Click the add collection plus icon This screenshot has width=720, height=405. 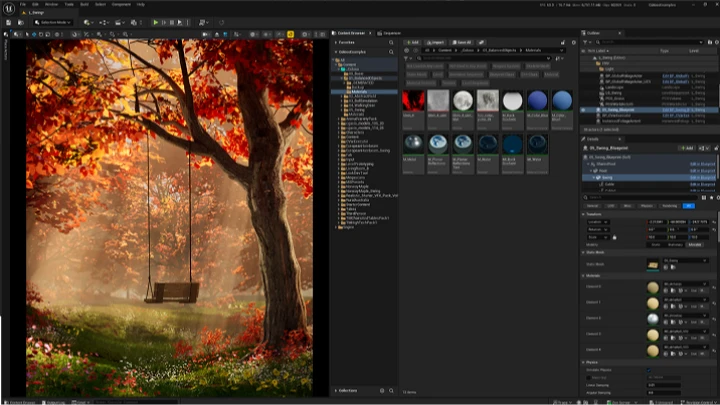coord(382,391)
